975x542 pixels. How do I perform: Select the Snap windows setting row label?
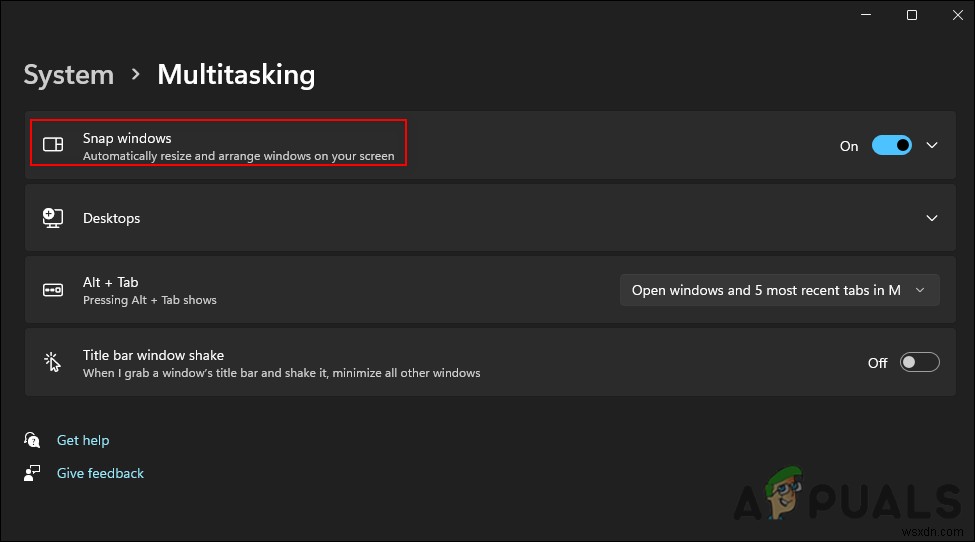point(127,138)
